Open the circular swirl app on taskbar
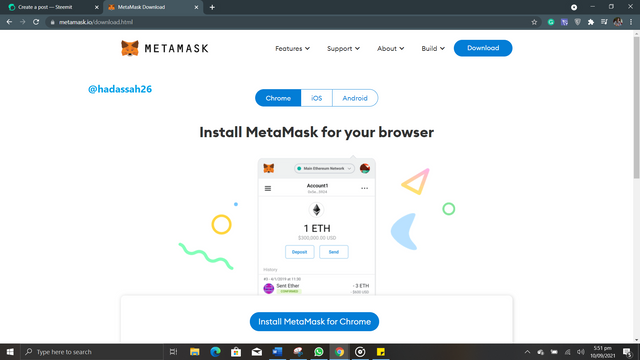The width and height of the screenshot is (640, 360). pos(360,352)
